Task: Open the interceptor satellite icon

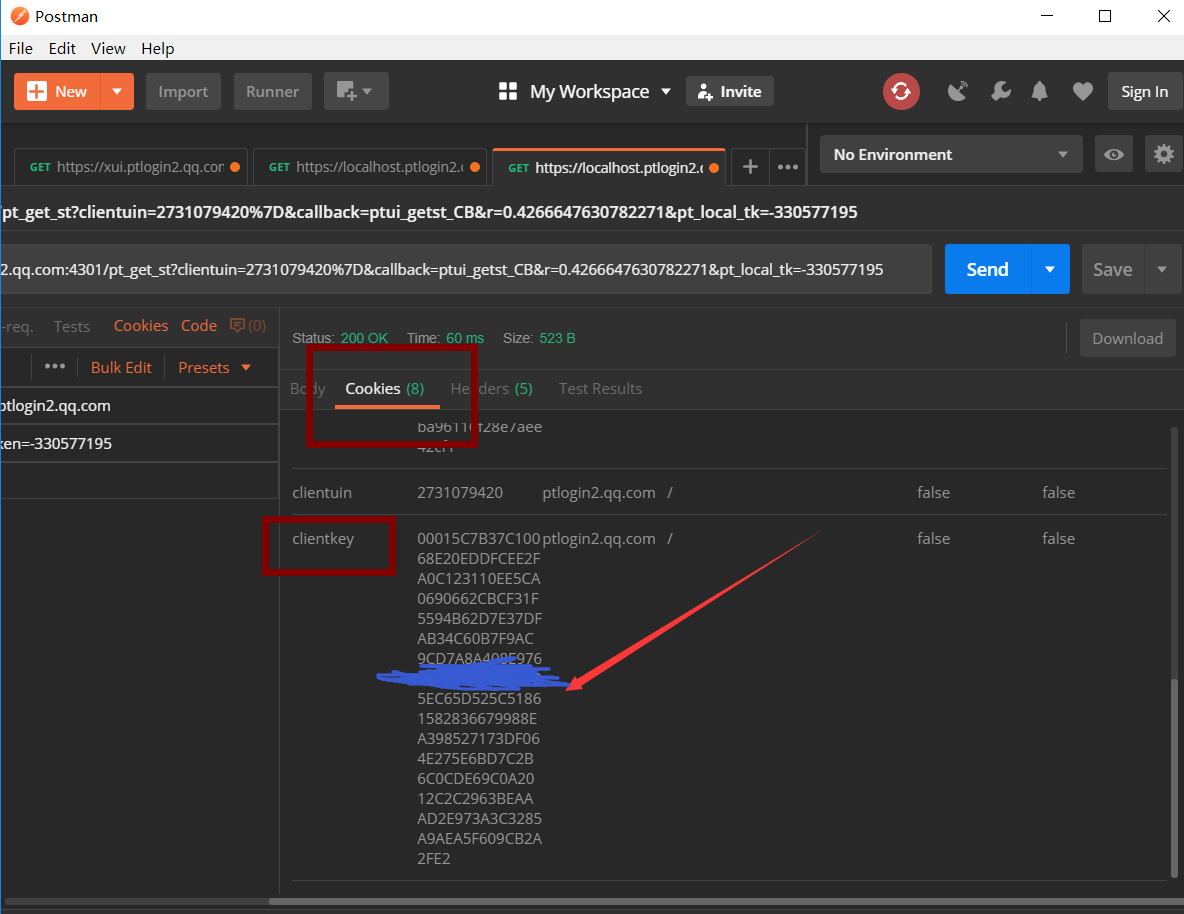Action: coord(957,91)
